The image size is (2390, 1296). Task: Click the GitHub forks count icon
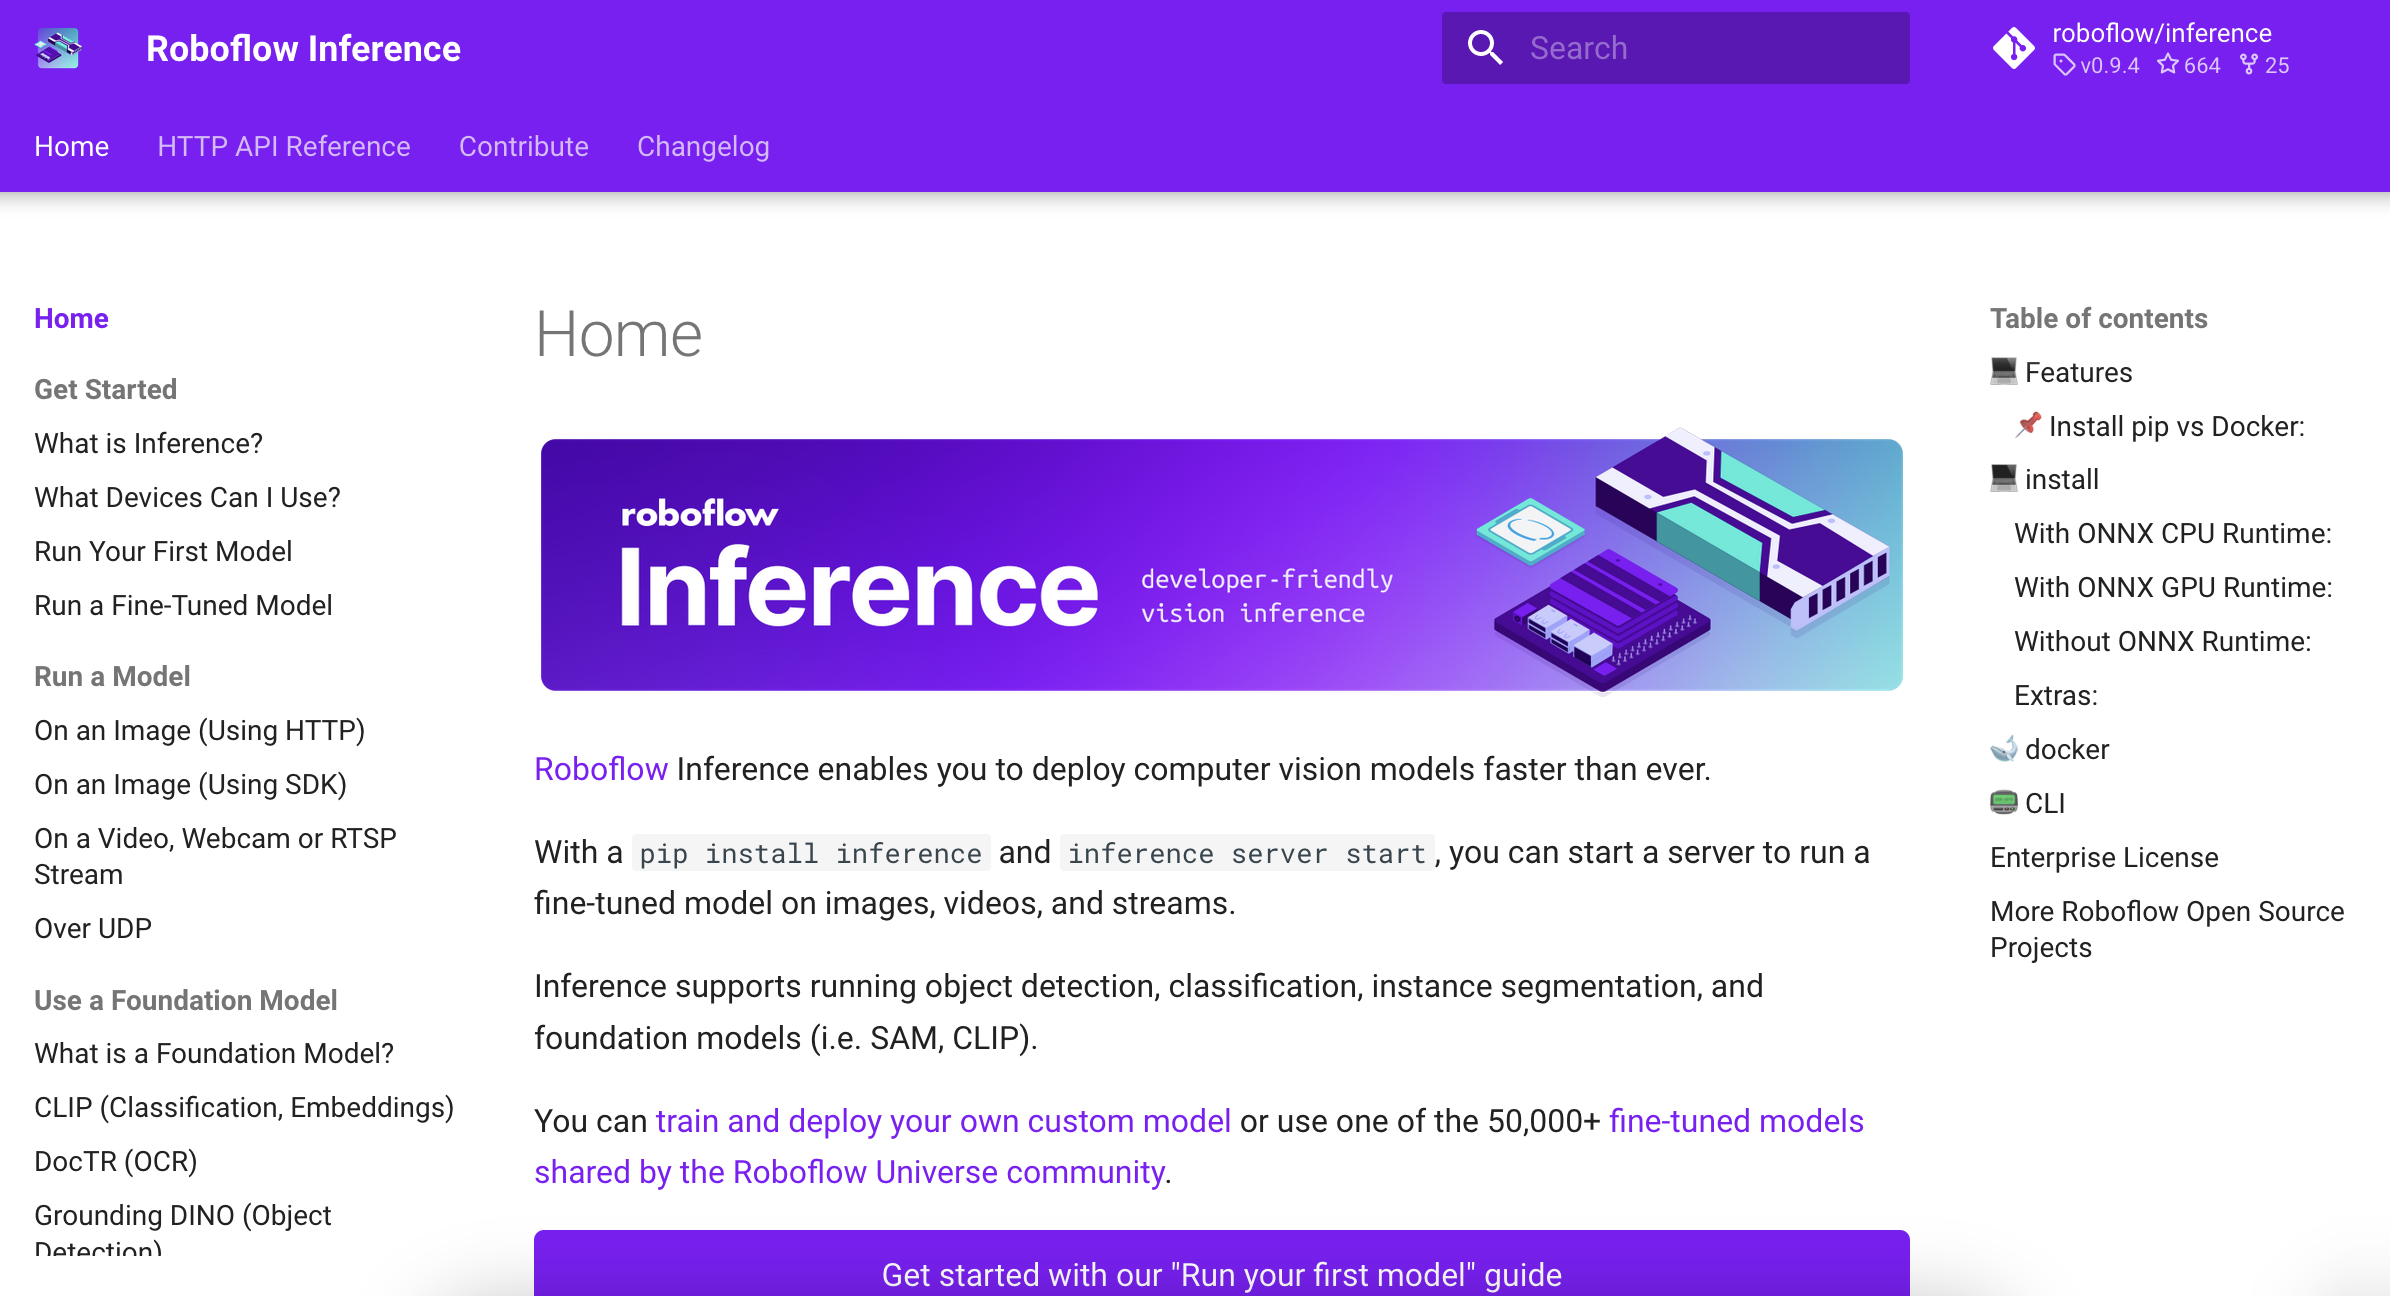pos(2249,65)
